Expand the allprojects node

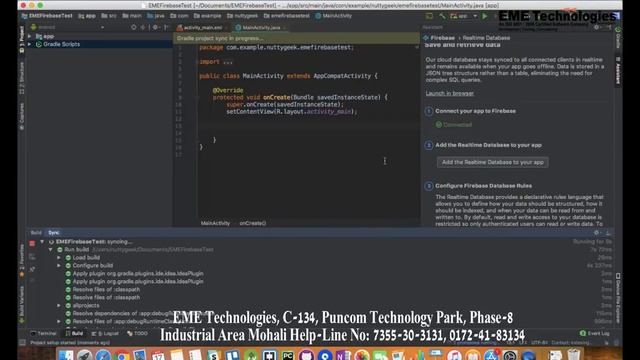(x=59, y=305)
